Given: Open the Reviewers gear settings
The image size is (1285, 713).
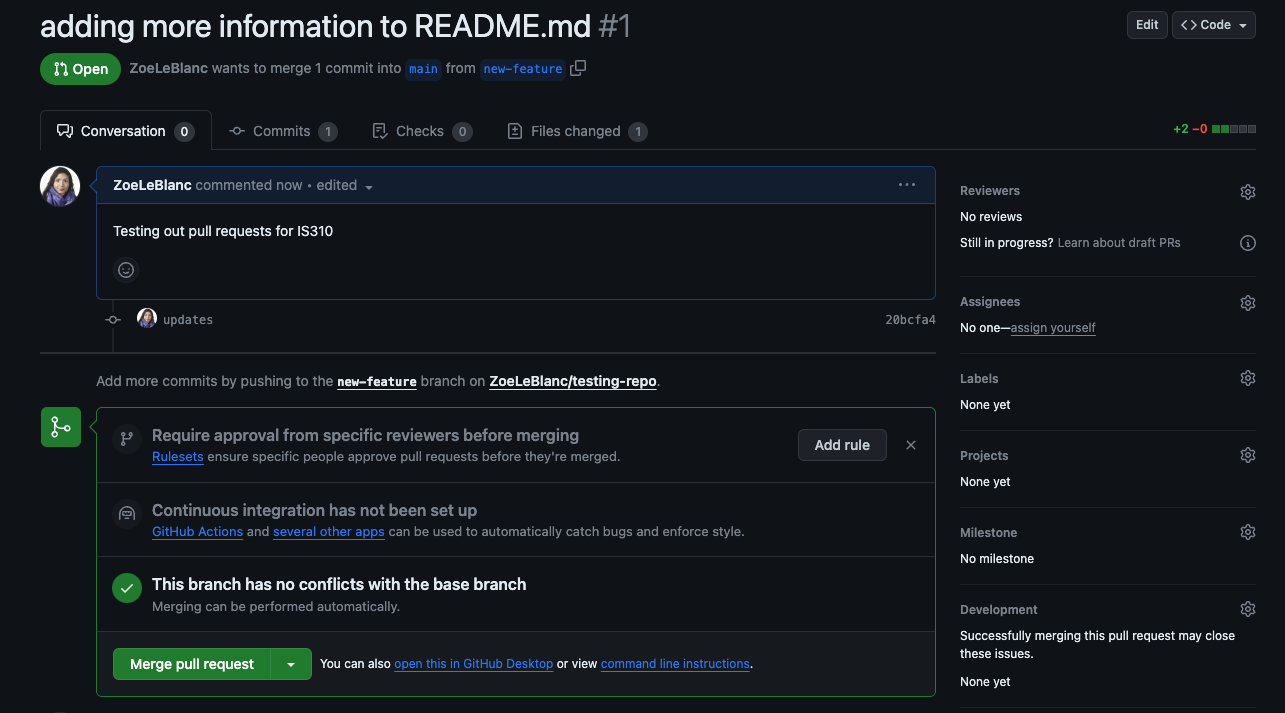Looking at the screenshot, I should (1247, 192).
